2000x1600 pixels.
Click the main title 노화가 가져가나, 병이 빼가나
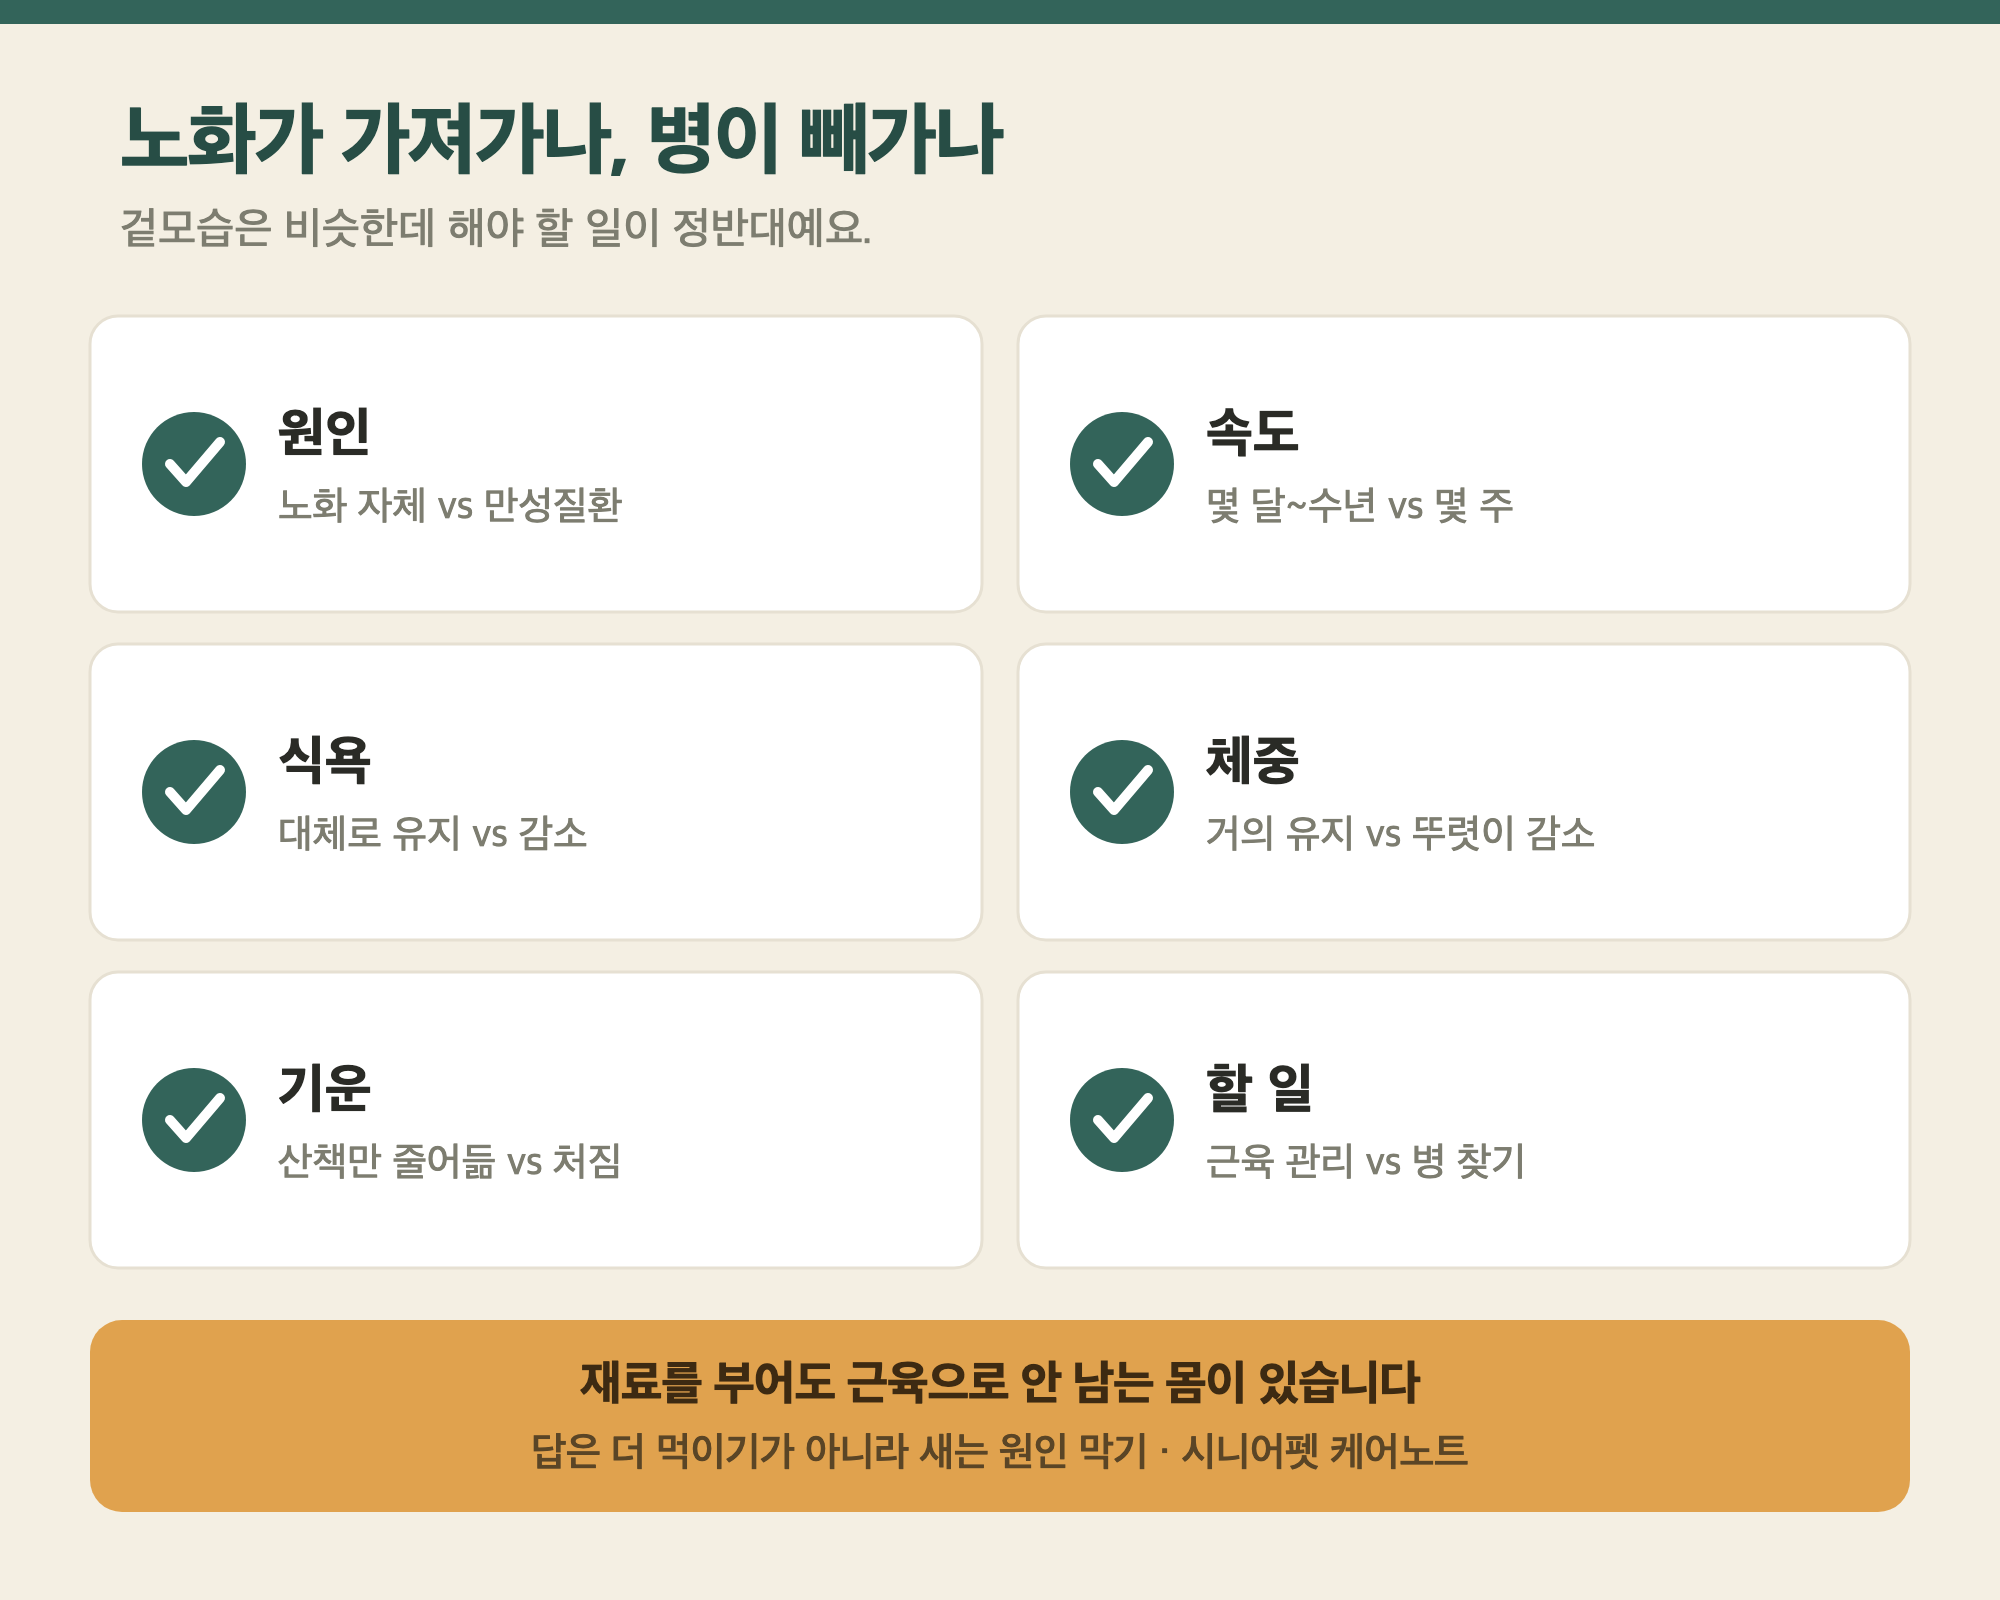562,140
